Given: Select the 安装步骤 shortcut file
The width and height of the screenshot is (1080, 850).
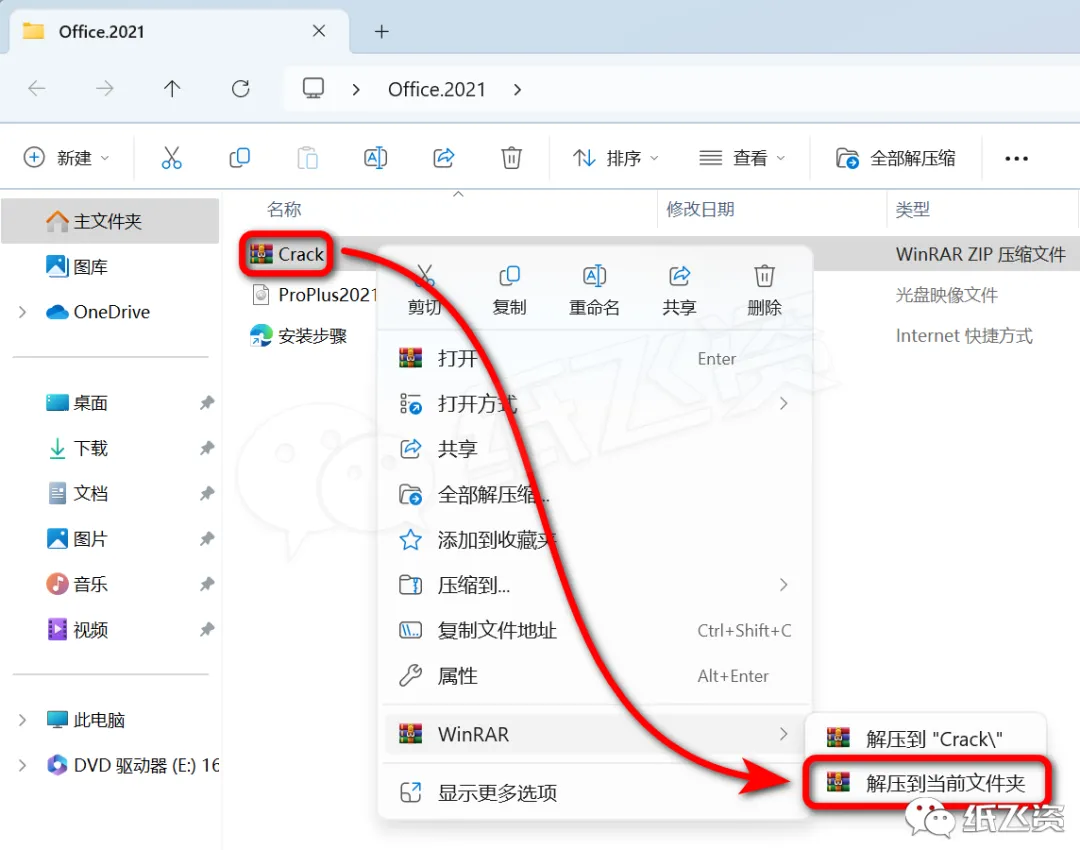Looking at the screenshot, I should tap(299, 336).
